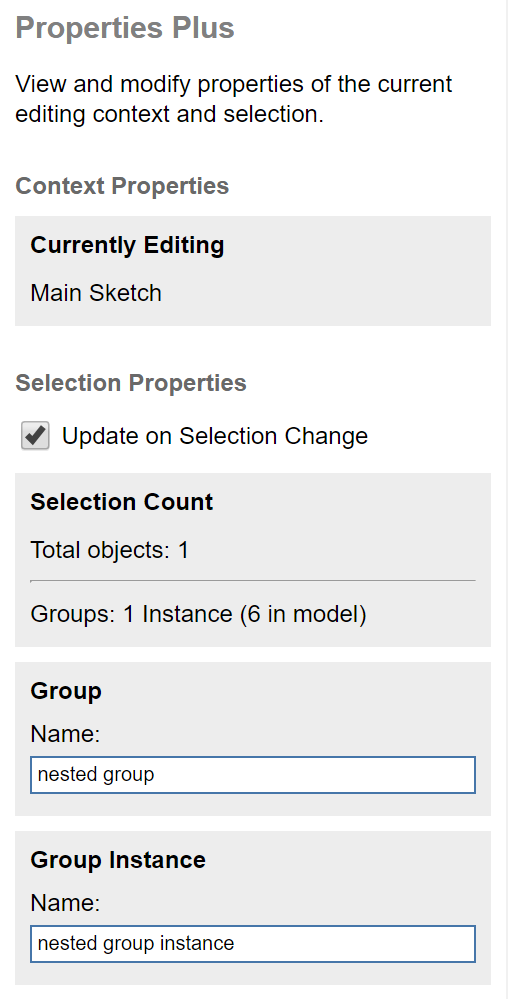Toggle the Update on Selection Change checkbox
The width and height of the screenshot is (508, 999).
tap(35, 436)
